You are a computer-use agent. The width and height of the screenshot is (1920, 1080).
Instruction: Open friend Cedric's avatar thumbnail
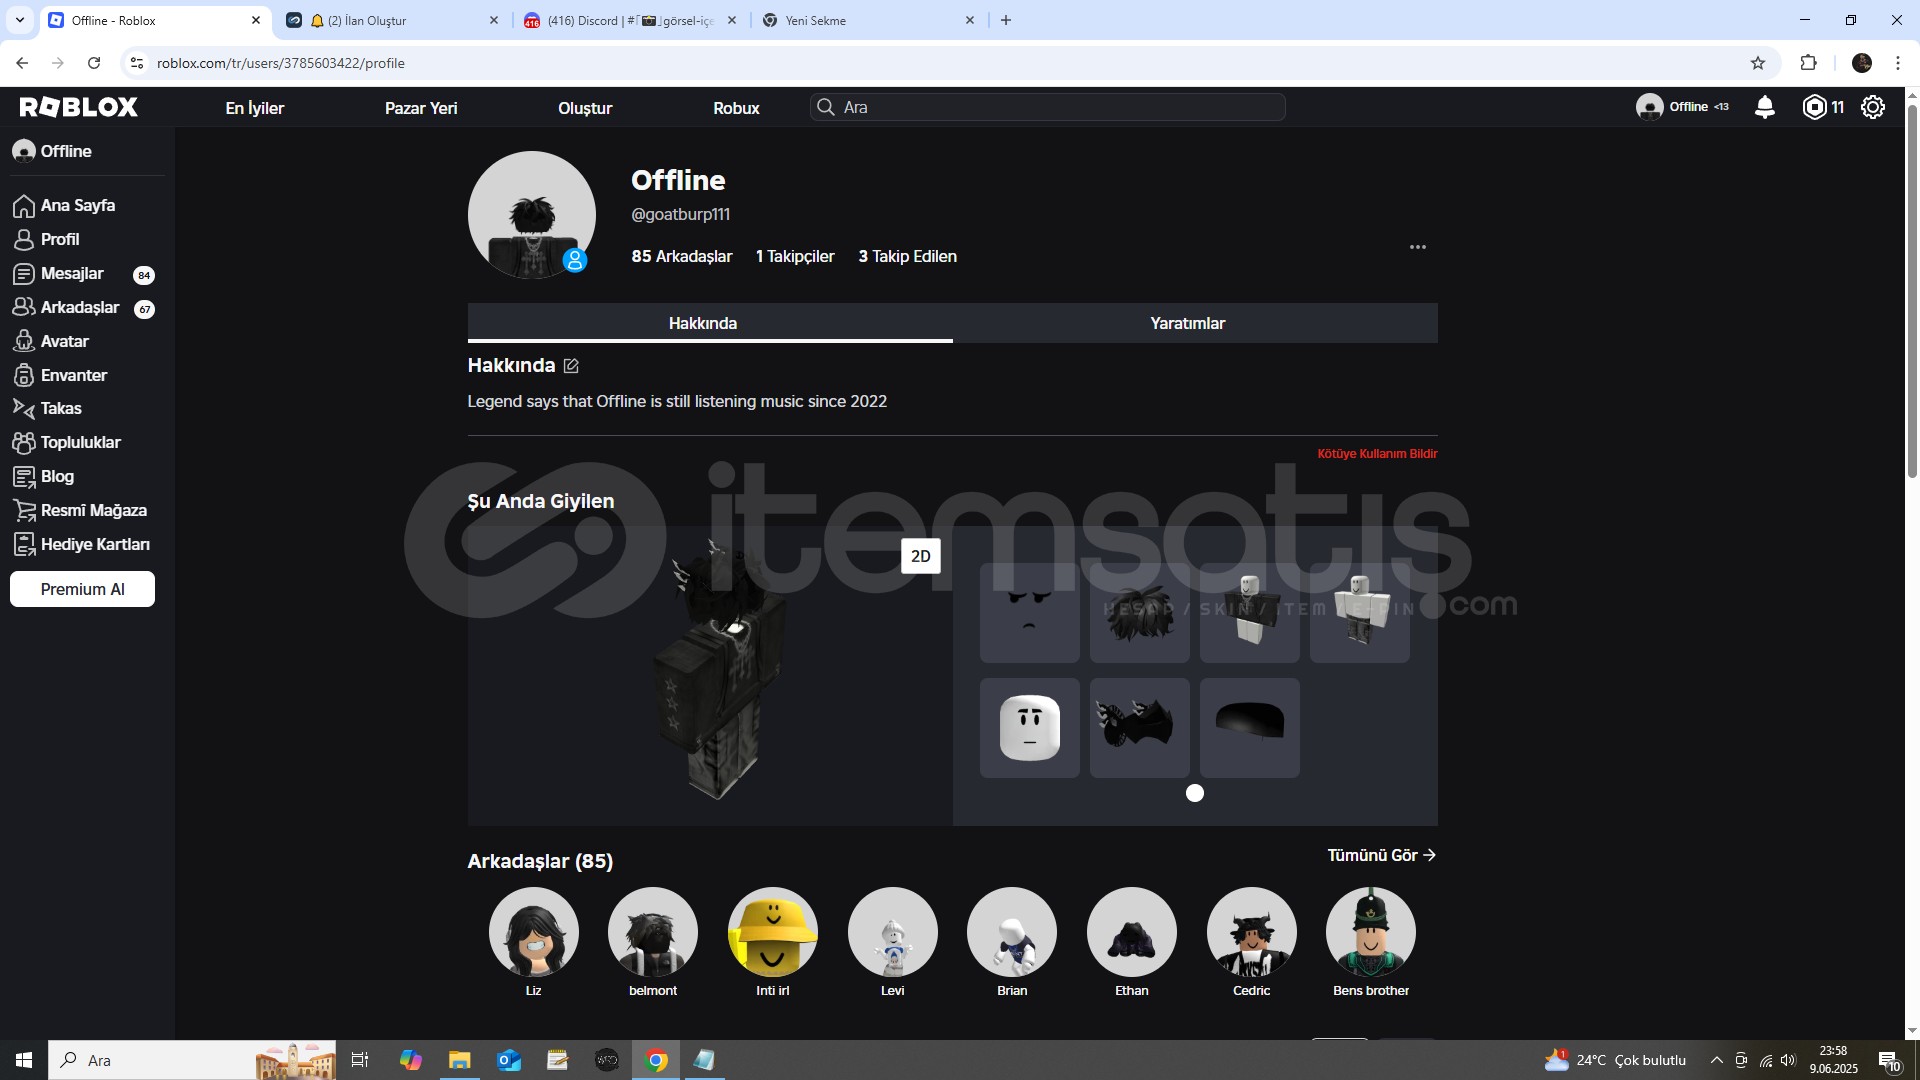(x=1251, y=932)
